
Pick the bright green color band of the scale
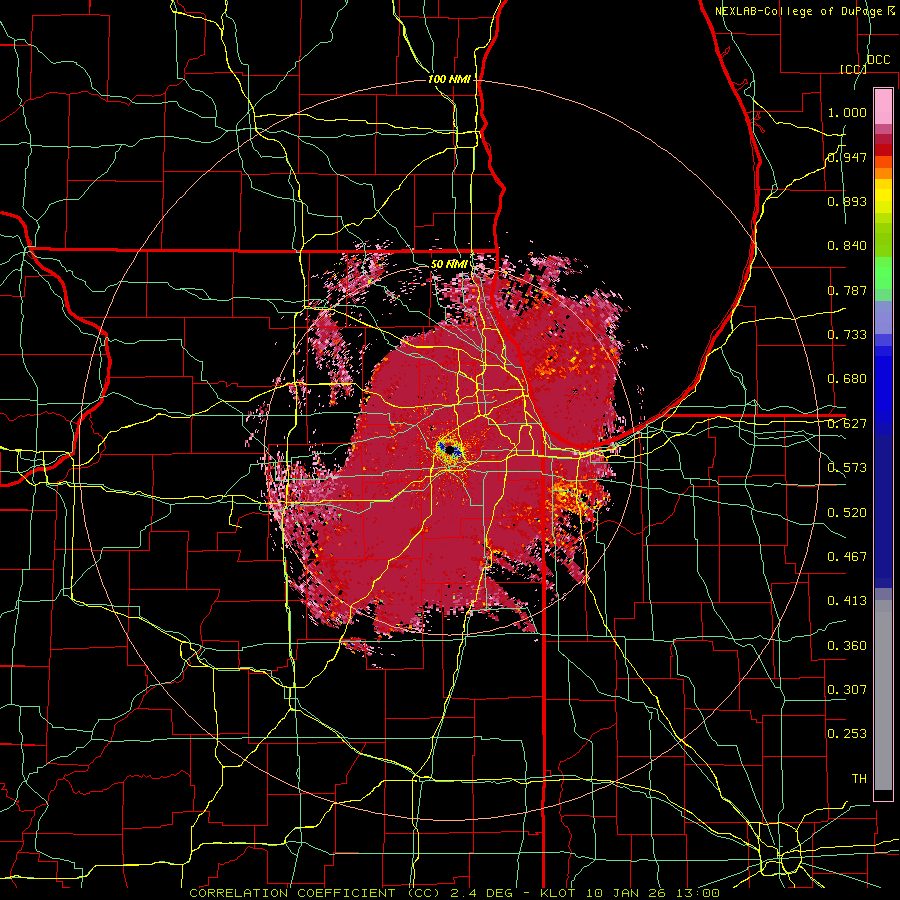point(883,274)
